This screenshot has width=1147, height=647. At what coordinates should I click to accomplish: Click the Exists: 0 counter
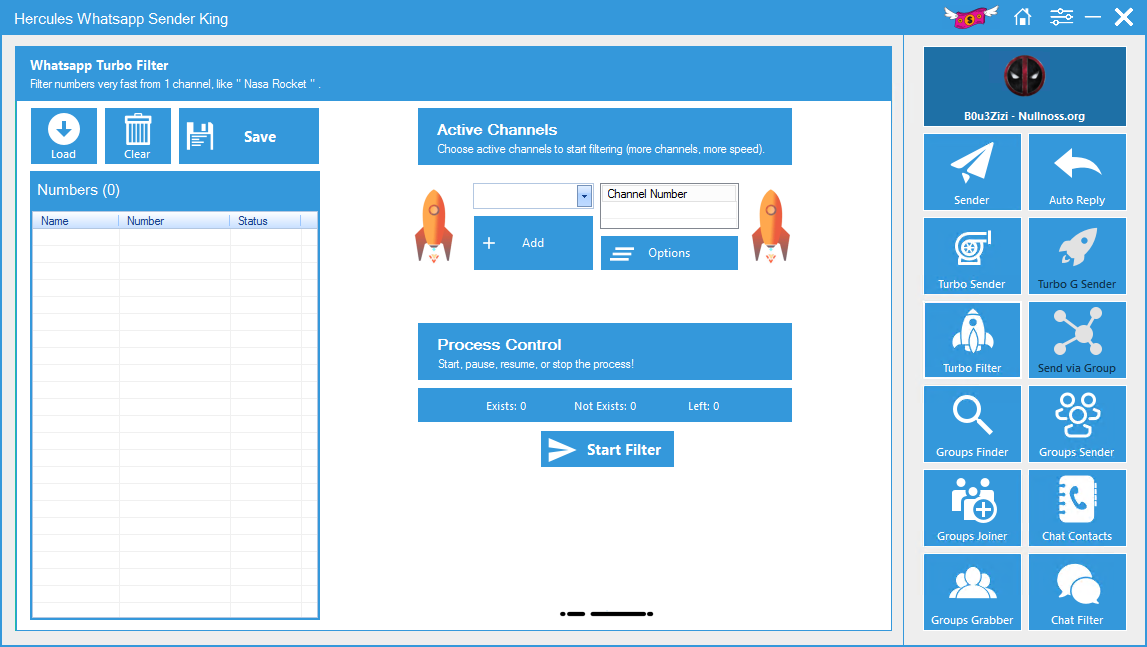click(x=506, y=406)
